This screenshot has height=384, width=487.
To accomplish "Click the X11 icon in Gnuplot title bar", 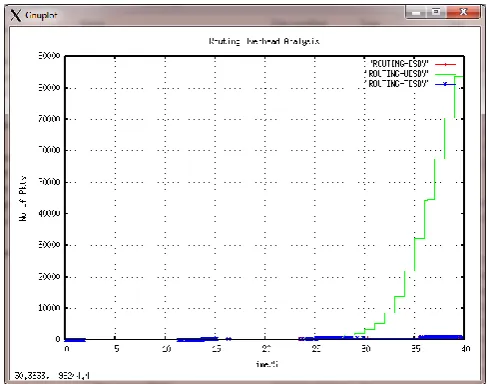I will tap(15, 15).
